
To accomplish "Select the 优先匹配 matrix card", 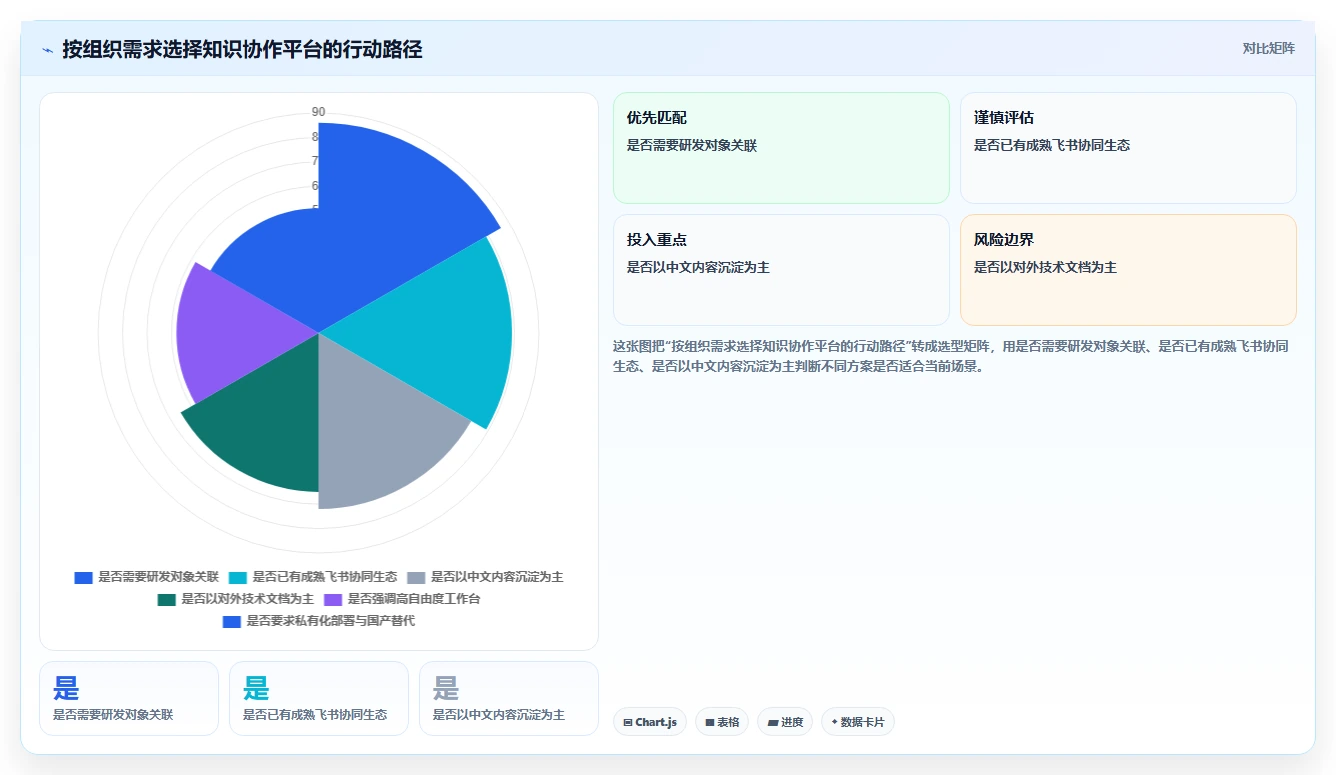I will 781,148.
